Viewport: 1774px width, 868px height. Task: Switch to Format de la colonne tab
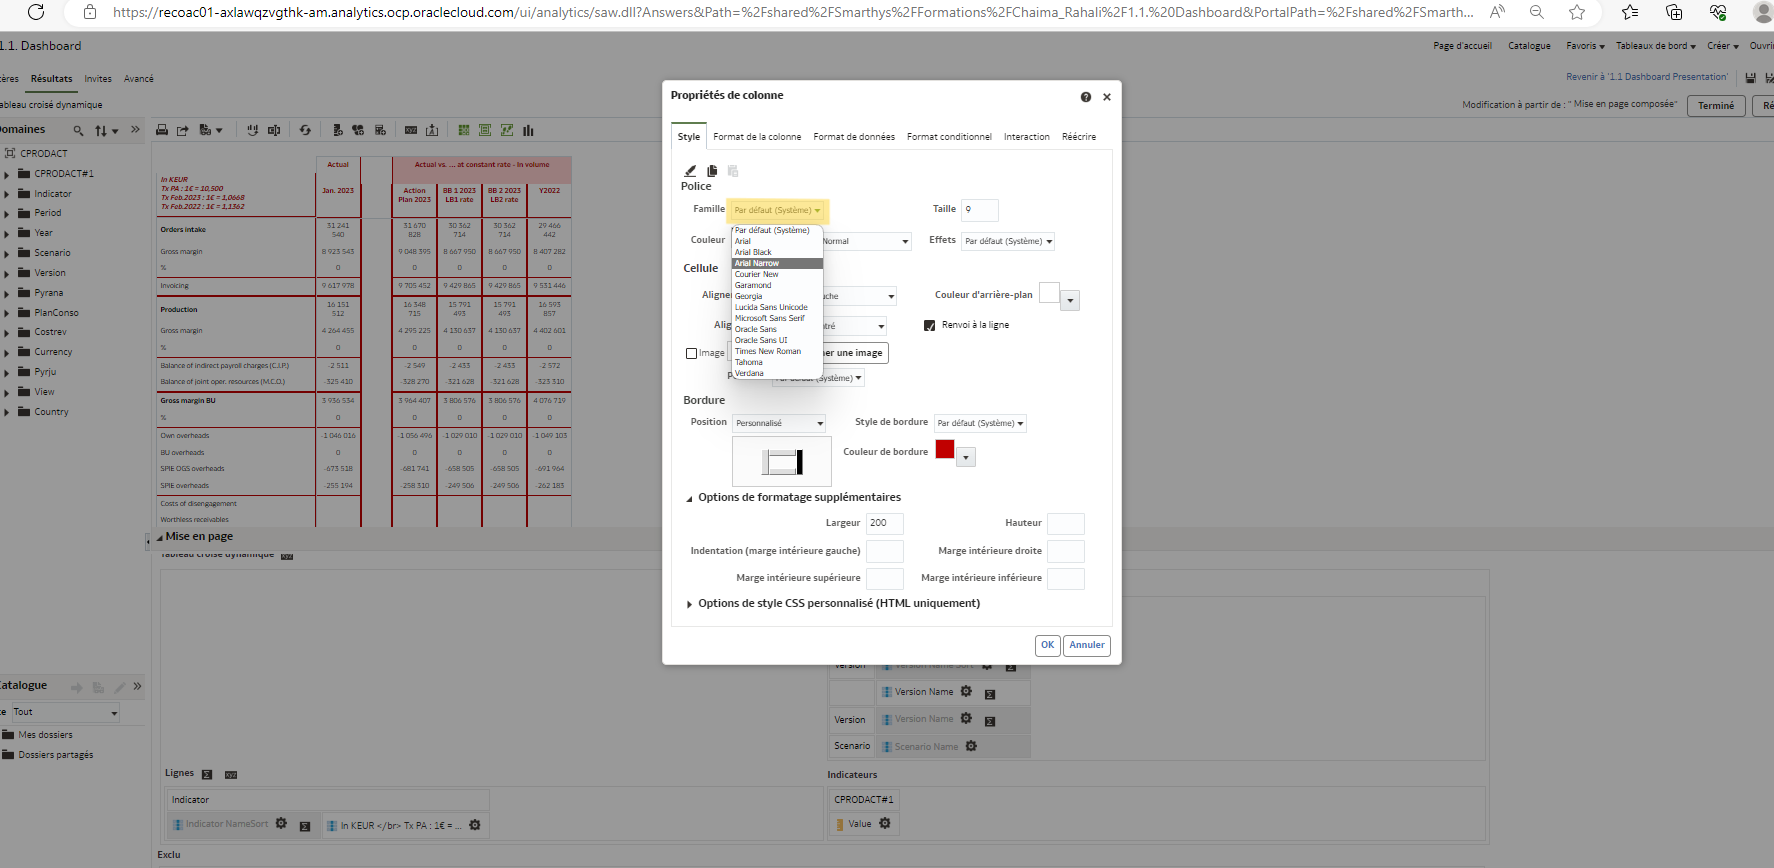tap(757, 137)
